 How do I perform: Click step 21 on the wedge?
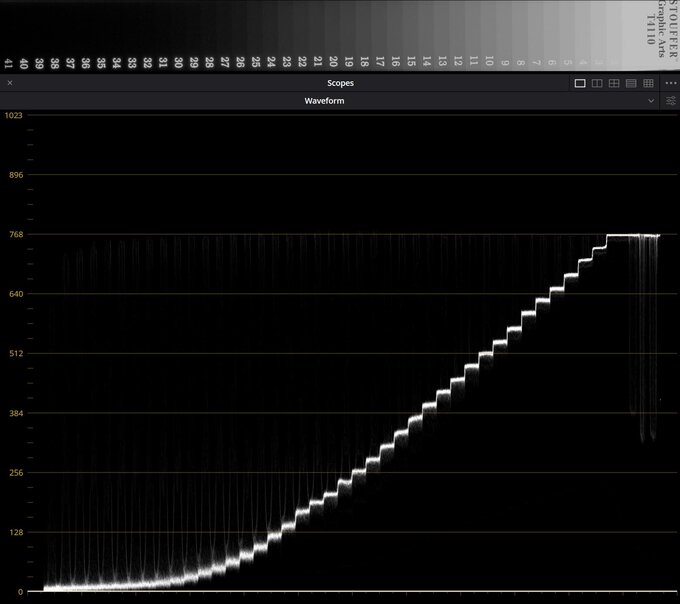coord(317,62)
